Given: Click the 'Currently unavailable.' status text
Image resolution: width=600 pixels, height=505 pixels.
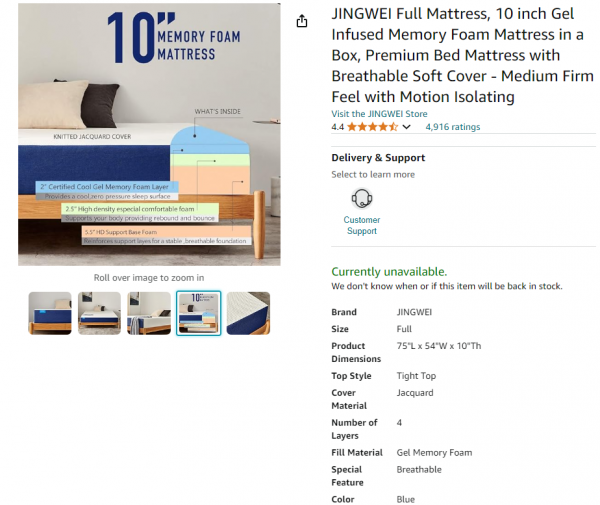Looking at the screenshot, I should click(389, 272).
